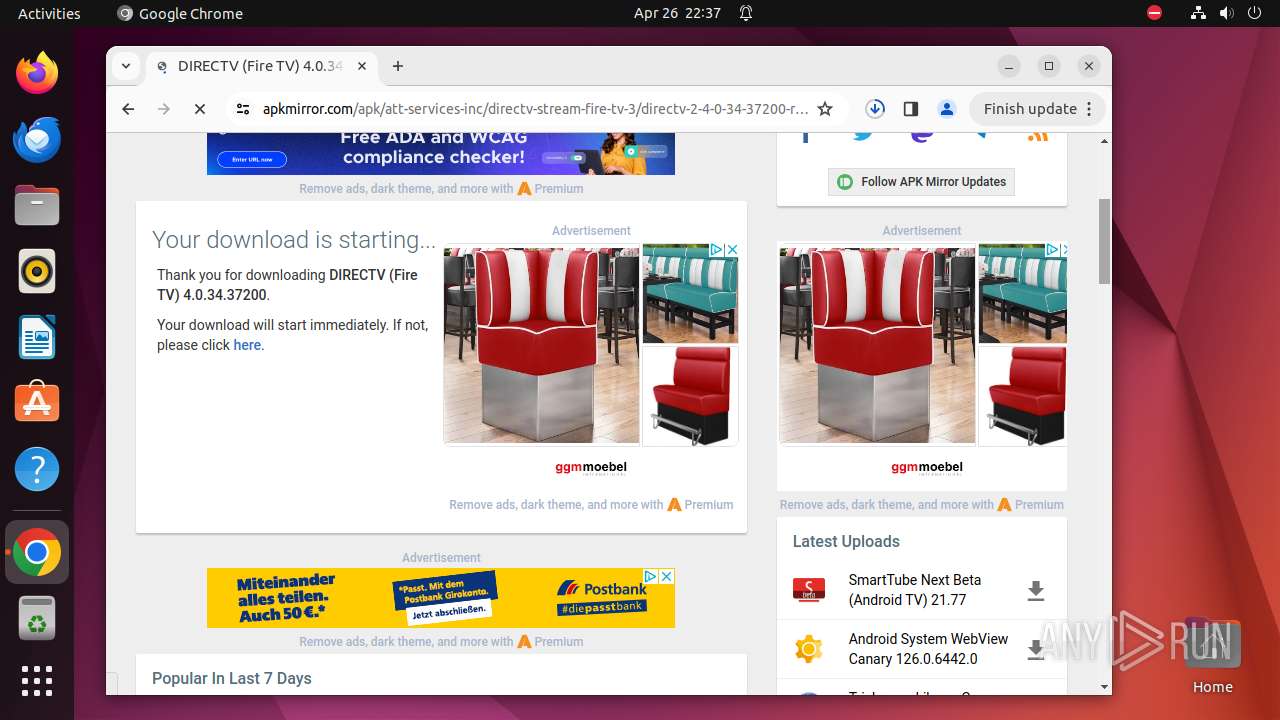Open Android System WebView Canary entry
This screenshot has width=1280, height=720.
pos(928,649)
